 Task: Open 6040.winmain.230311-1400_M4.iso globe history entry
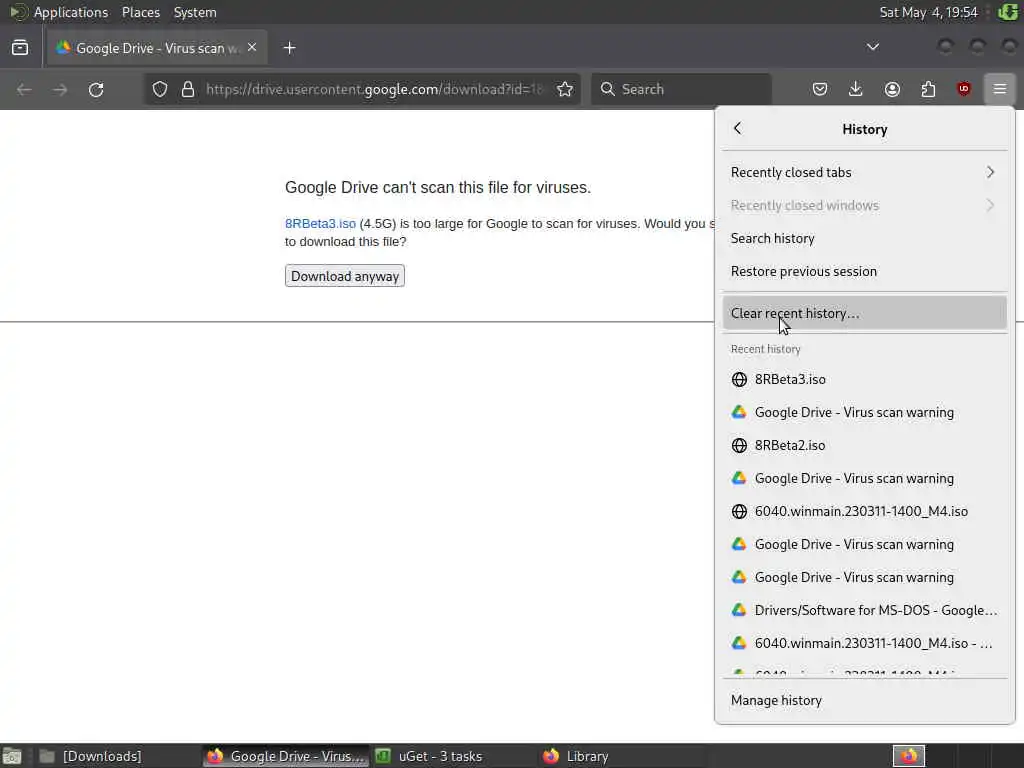[864, 511]
